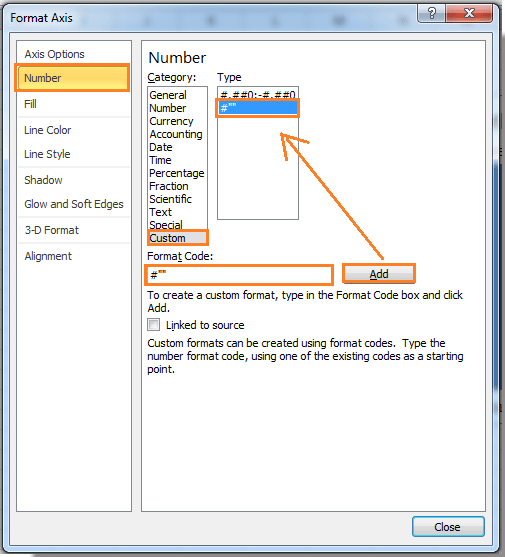Select the highlighted #"" type entry
This screenshot has width=505, height=557.
258,108
